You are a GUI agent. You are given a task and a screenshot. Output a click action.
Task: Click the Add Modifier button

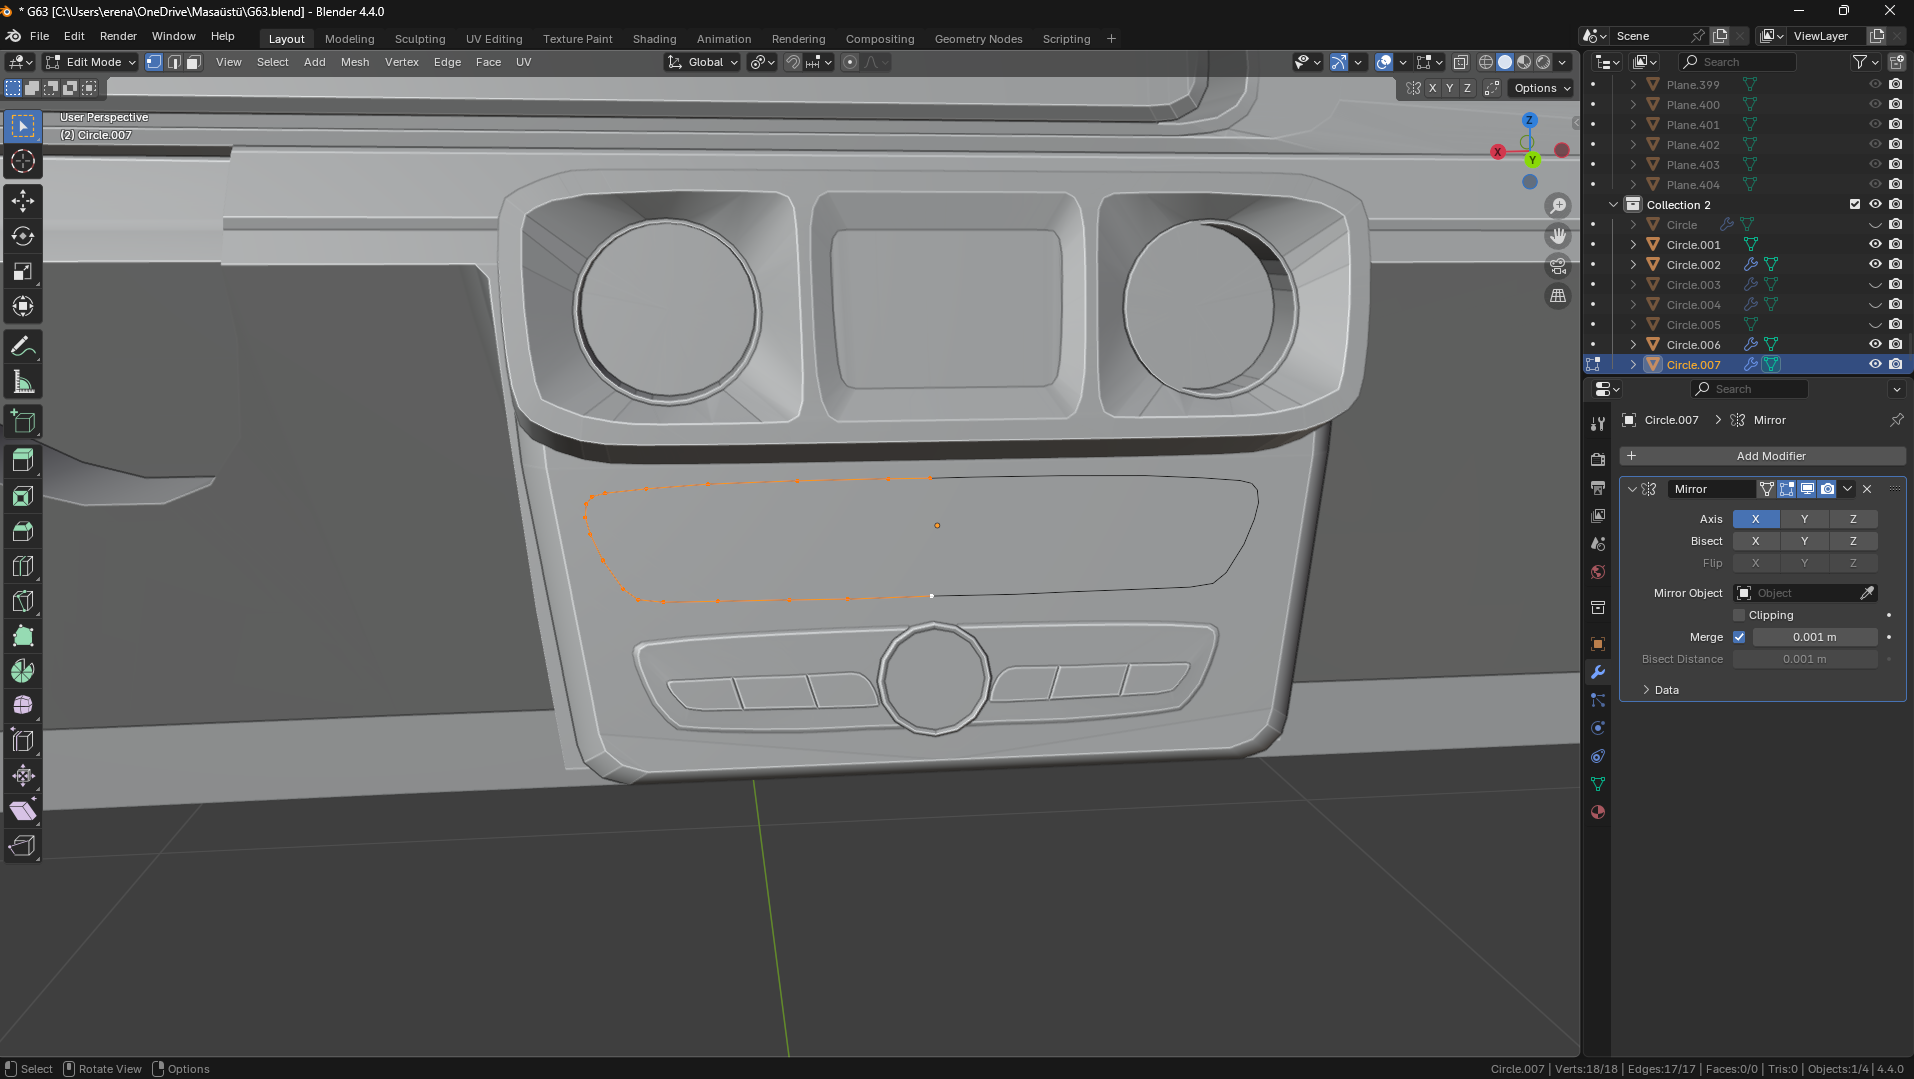coord(1762,456)
